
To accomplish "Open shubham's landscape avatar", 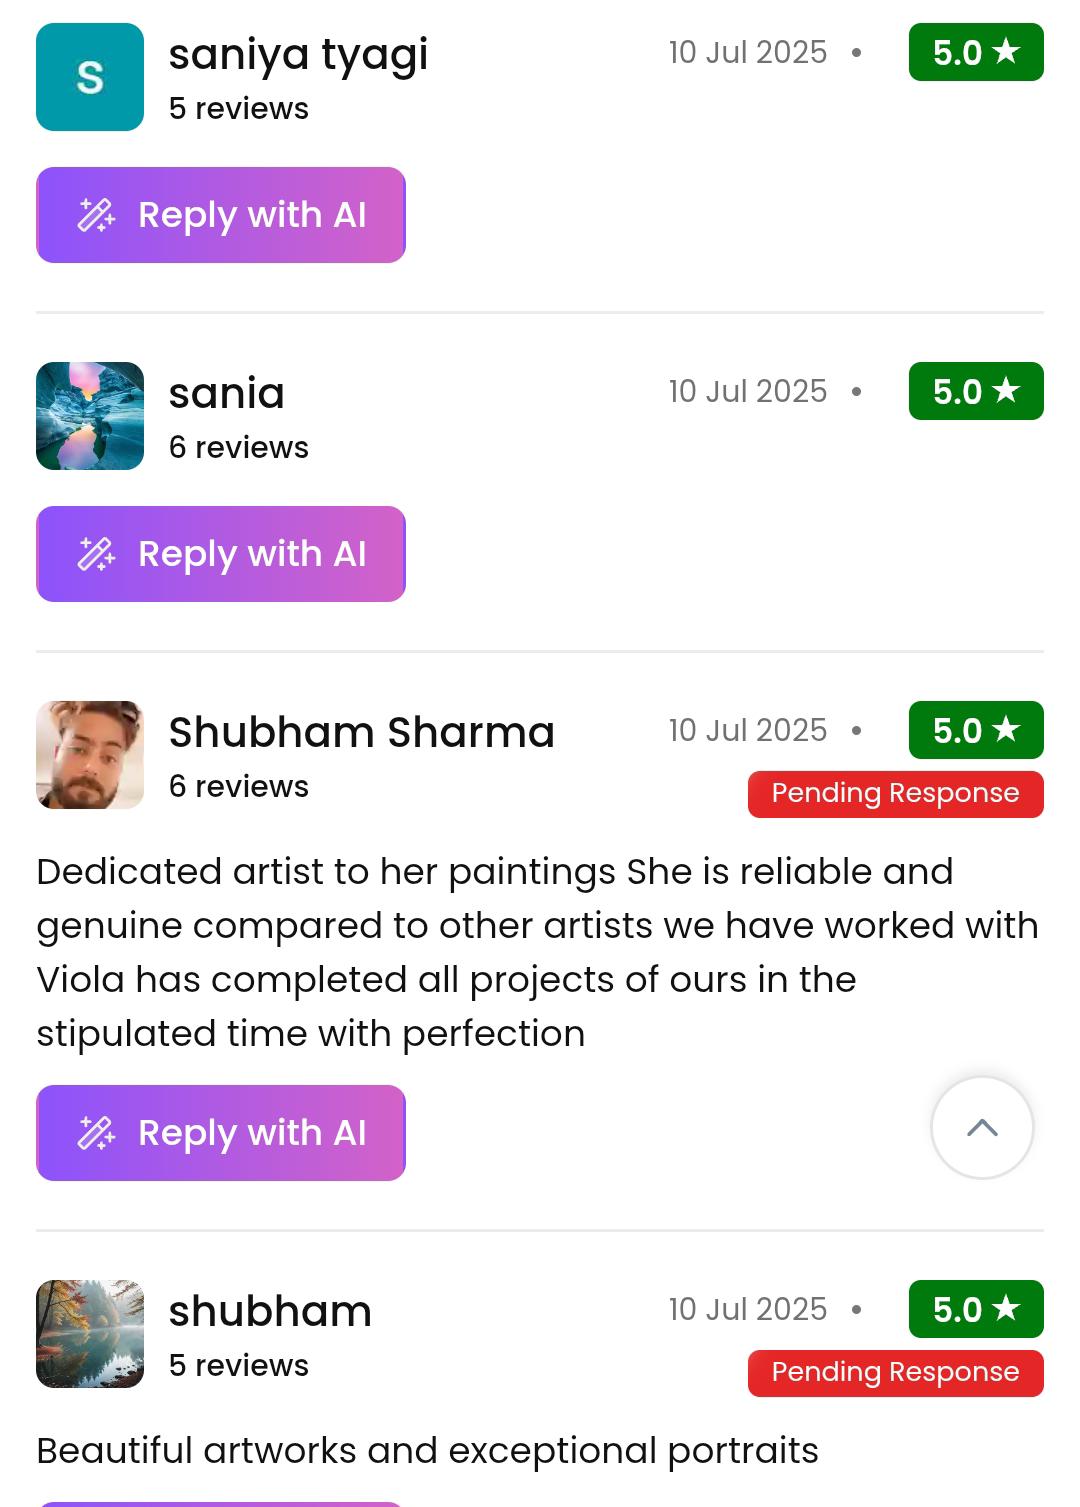I will 90,1334.
